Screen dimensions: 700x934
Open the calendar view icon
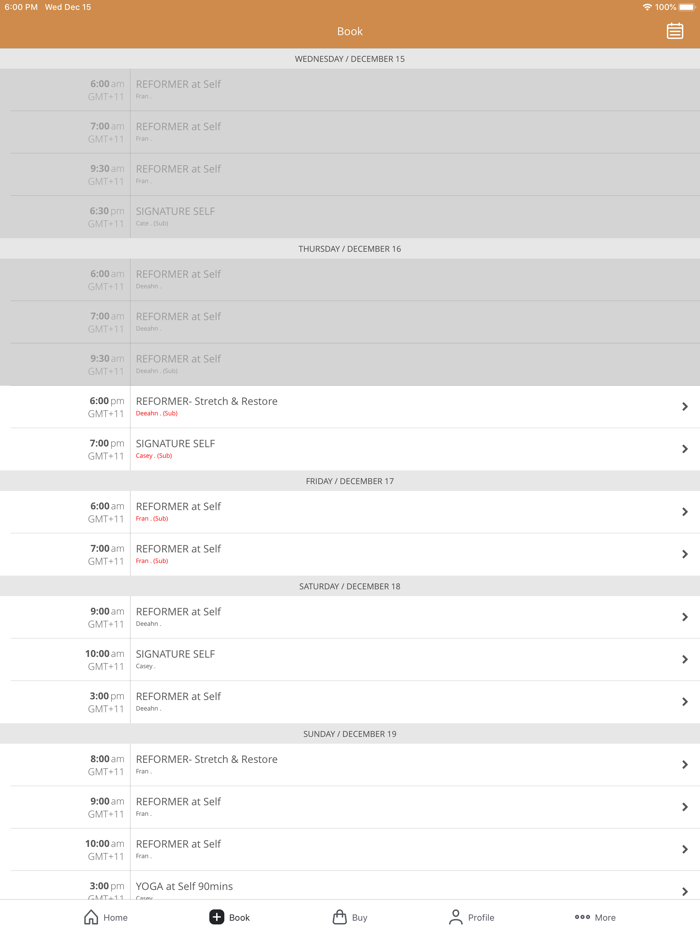click(675, 31)
